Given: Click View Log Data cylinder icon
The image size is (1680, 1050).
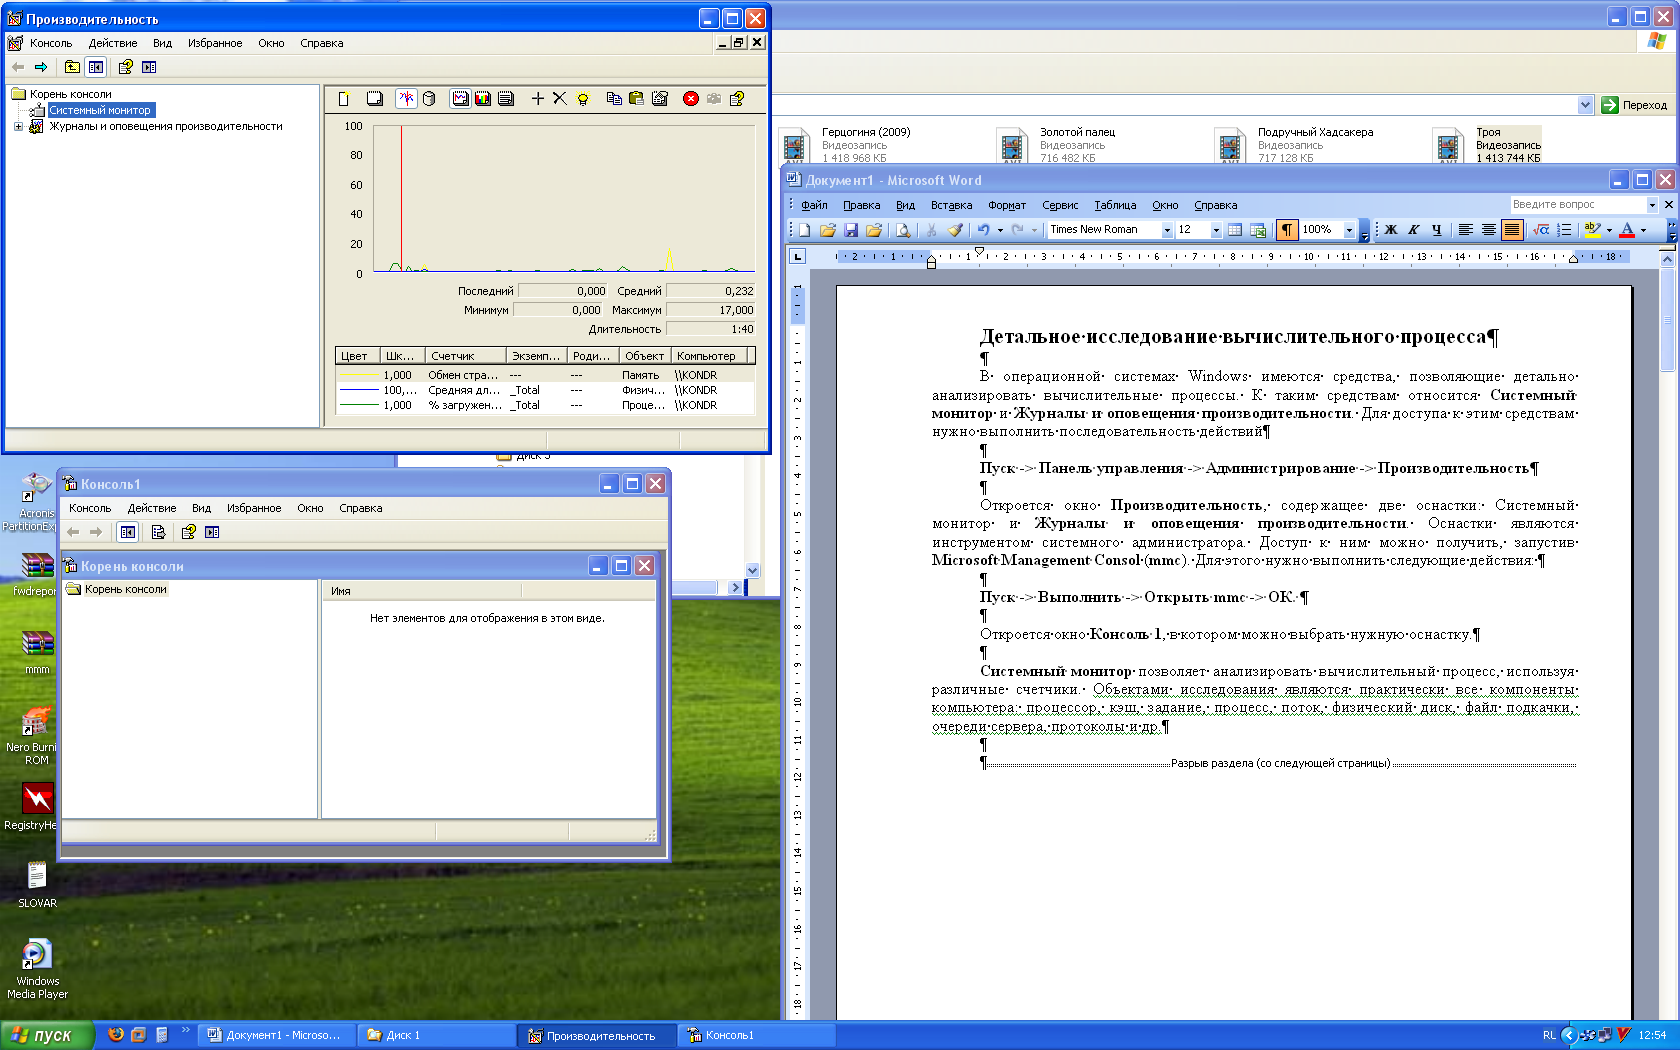Looking at the screenshot, I should coord(429,98).
